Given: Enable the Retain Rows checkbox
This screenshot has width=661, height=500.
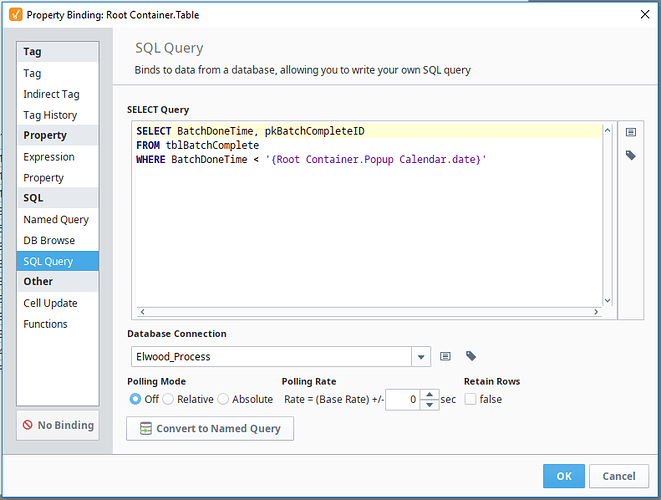Looking at the screenshot, I should coord(470,399).
